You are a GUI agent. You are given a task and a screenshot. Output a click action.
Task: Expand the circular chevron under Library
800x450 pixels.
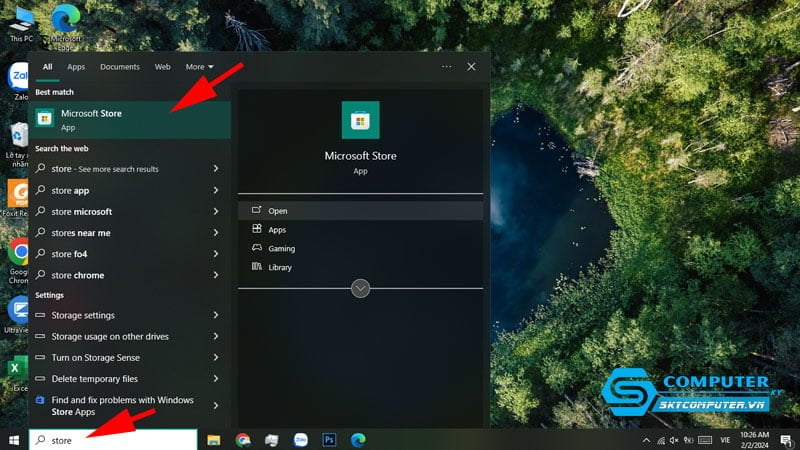coord(361,288)
